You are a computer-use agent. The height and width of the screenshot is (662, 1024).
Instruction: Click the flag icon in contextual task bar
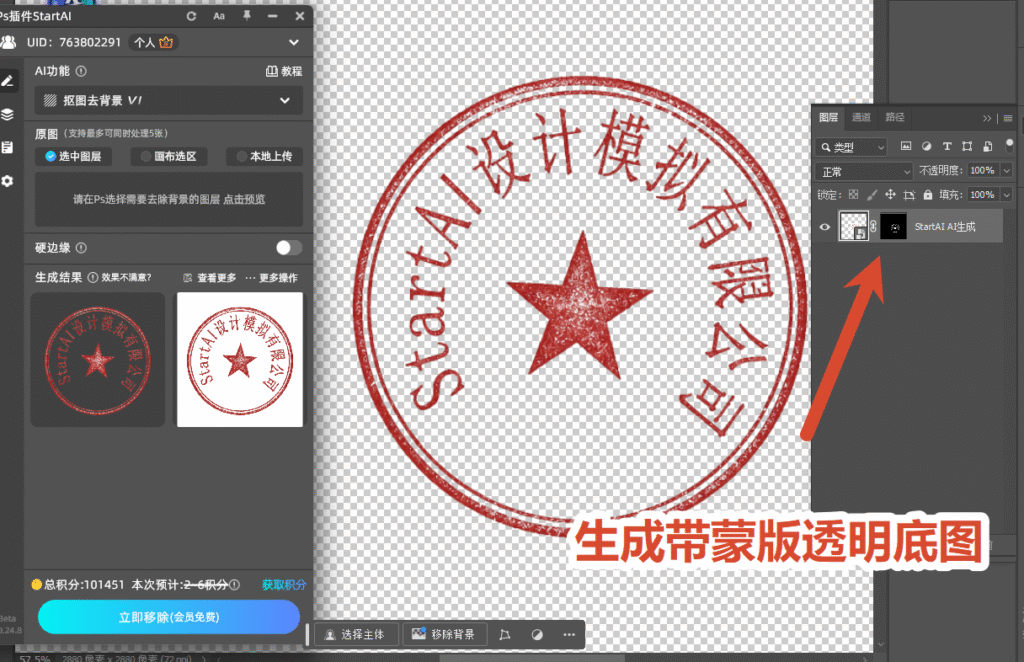(x=505, y=635)
